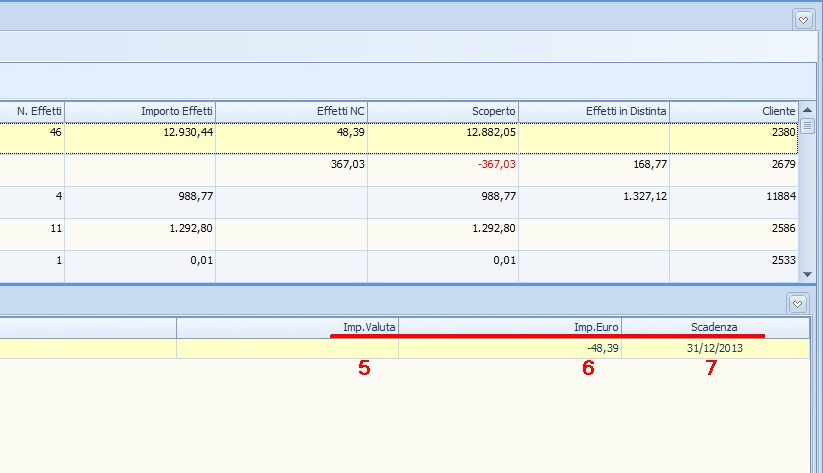The height and width of the screenshot is (473, 823).
Task: Select the Effetti in Distinta column header
Action: (594, 111)
